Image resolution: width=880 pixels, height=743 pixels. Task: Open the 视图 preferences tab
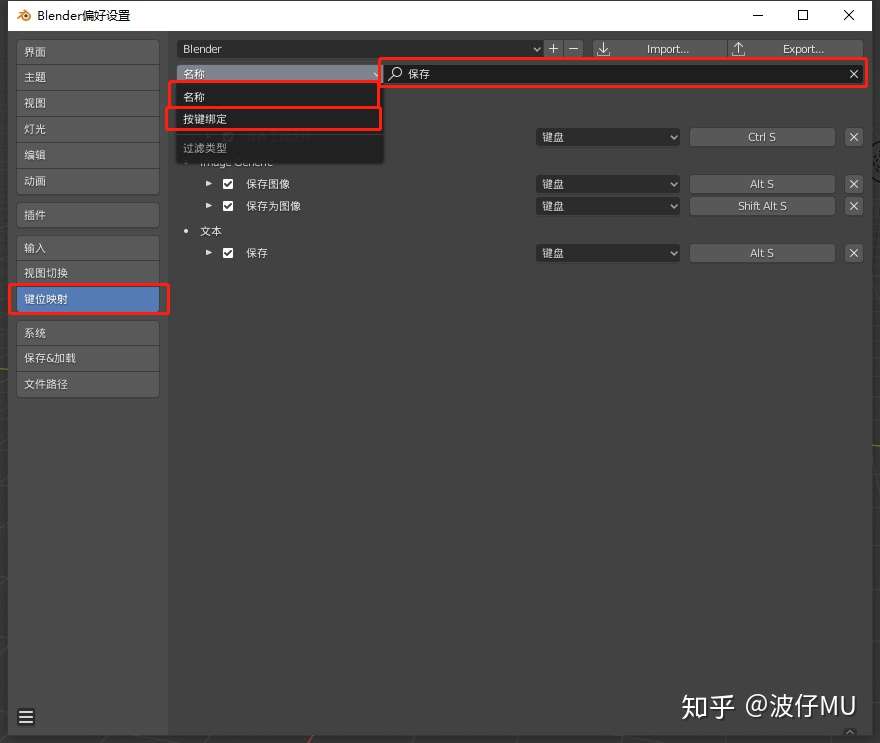[x=88, y=103]
